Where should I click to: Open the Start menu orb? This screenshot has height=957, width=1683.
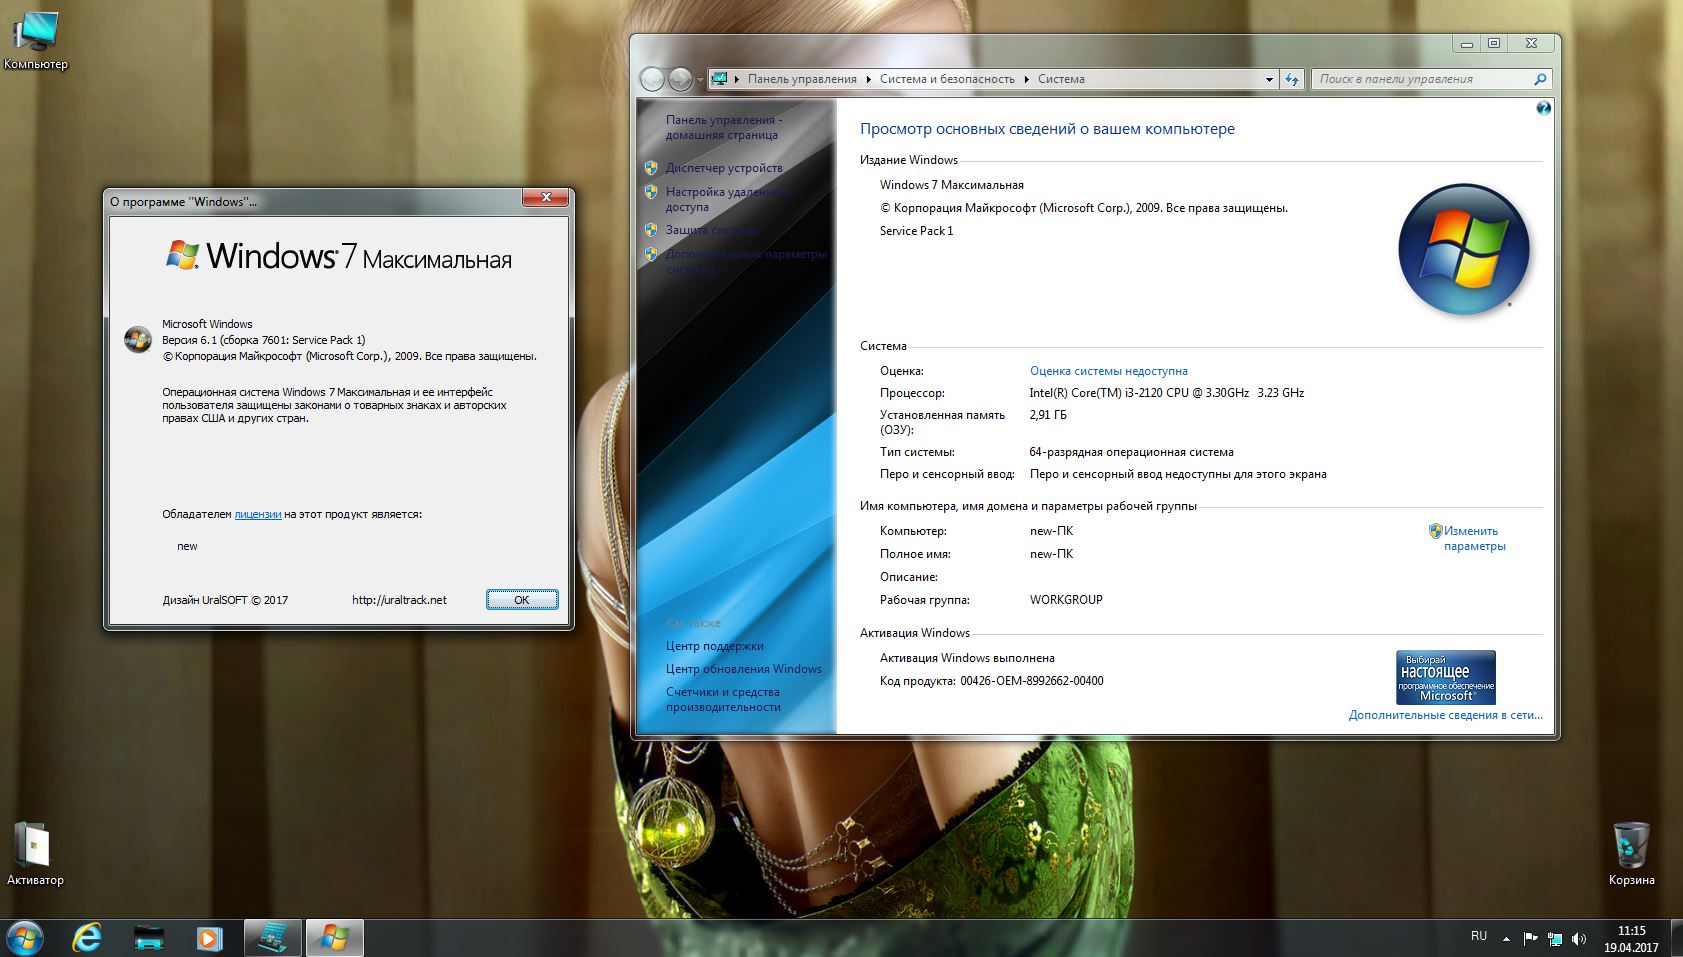click(24, 938)
